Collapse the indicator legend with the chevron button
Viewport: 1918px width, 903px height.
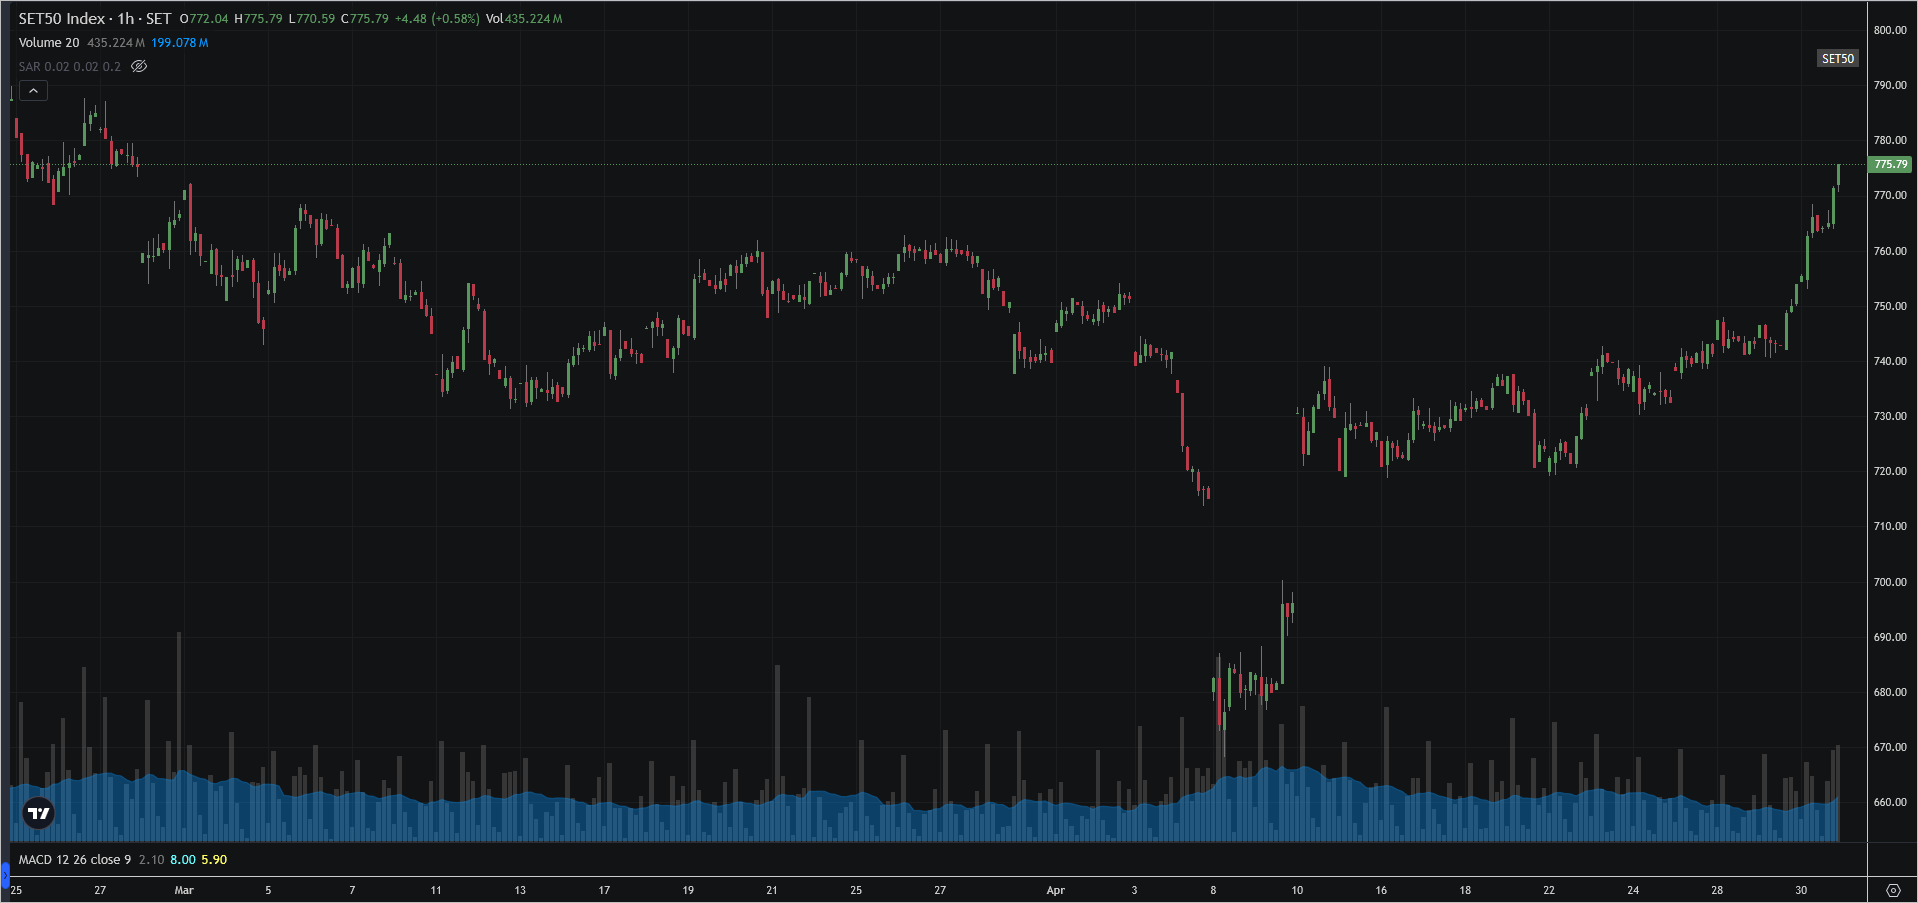[33, 91]
